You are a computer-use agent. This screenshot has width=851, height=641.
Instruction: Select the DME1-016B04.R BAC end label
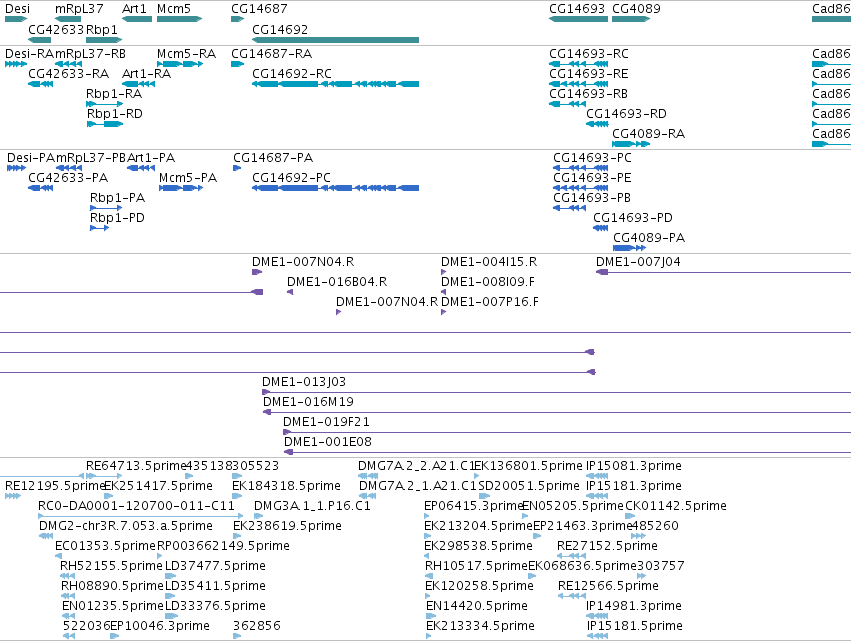point(337,282)
